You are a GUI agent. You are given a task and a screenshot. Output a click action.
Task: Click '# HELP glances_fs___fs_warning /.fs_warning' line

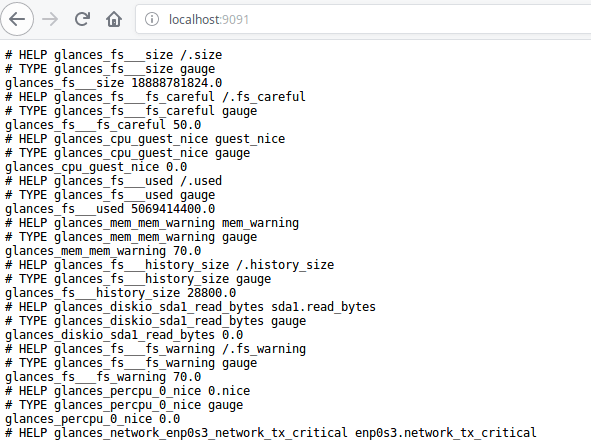(155, 349)
